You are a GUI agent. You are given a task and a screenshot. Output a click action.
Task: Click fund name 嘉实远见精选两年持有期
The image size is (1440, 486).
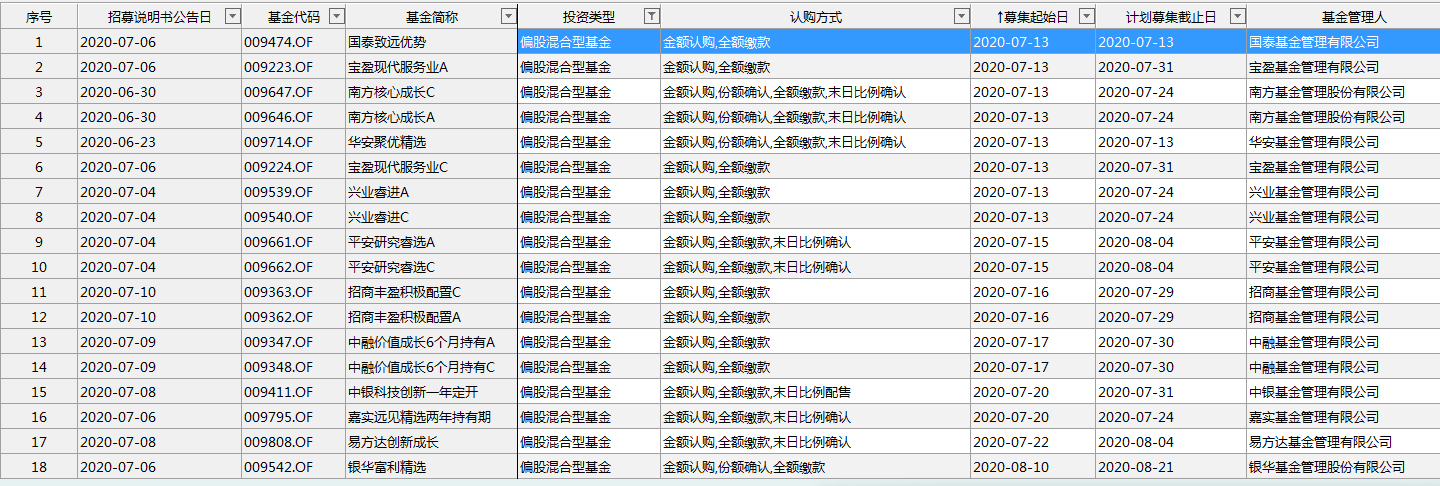click(419, 417)
